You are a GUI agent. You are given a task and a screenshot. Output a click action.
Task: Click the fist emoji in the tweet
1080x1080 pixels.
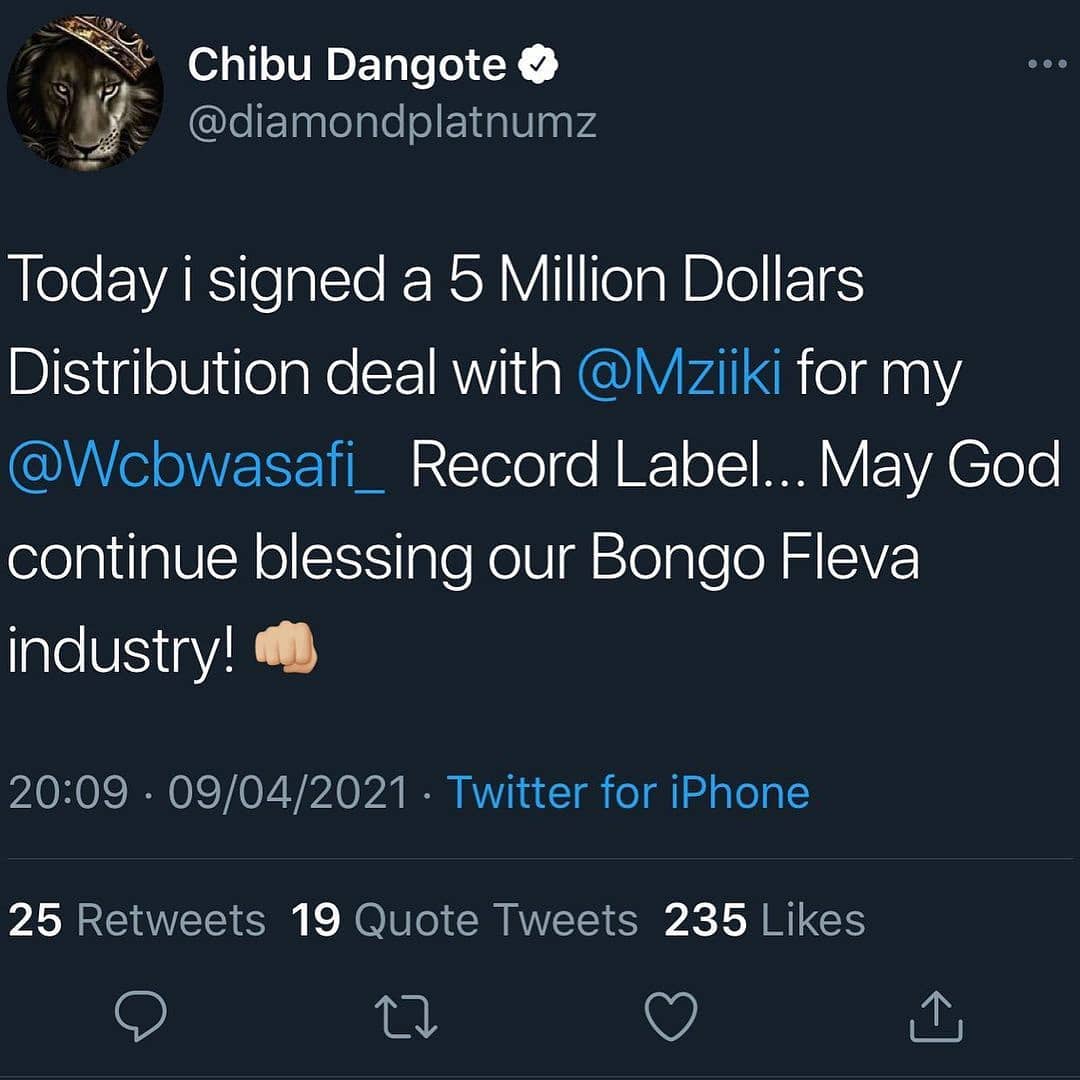(287, 650)
